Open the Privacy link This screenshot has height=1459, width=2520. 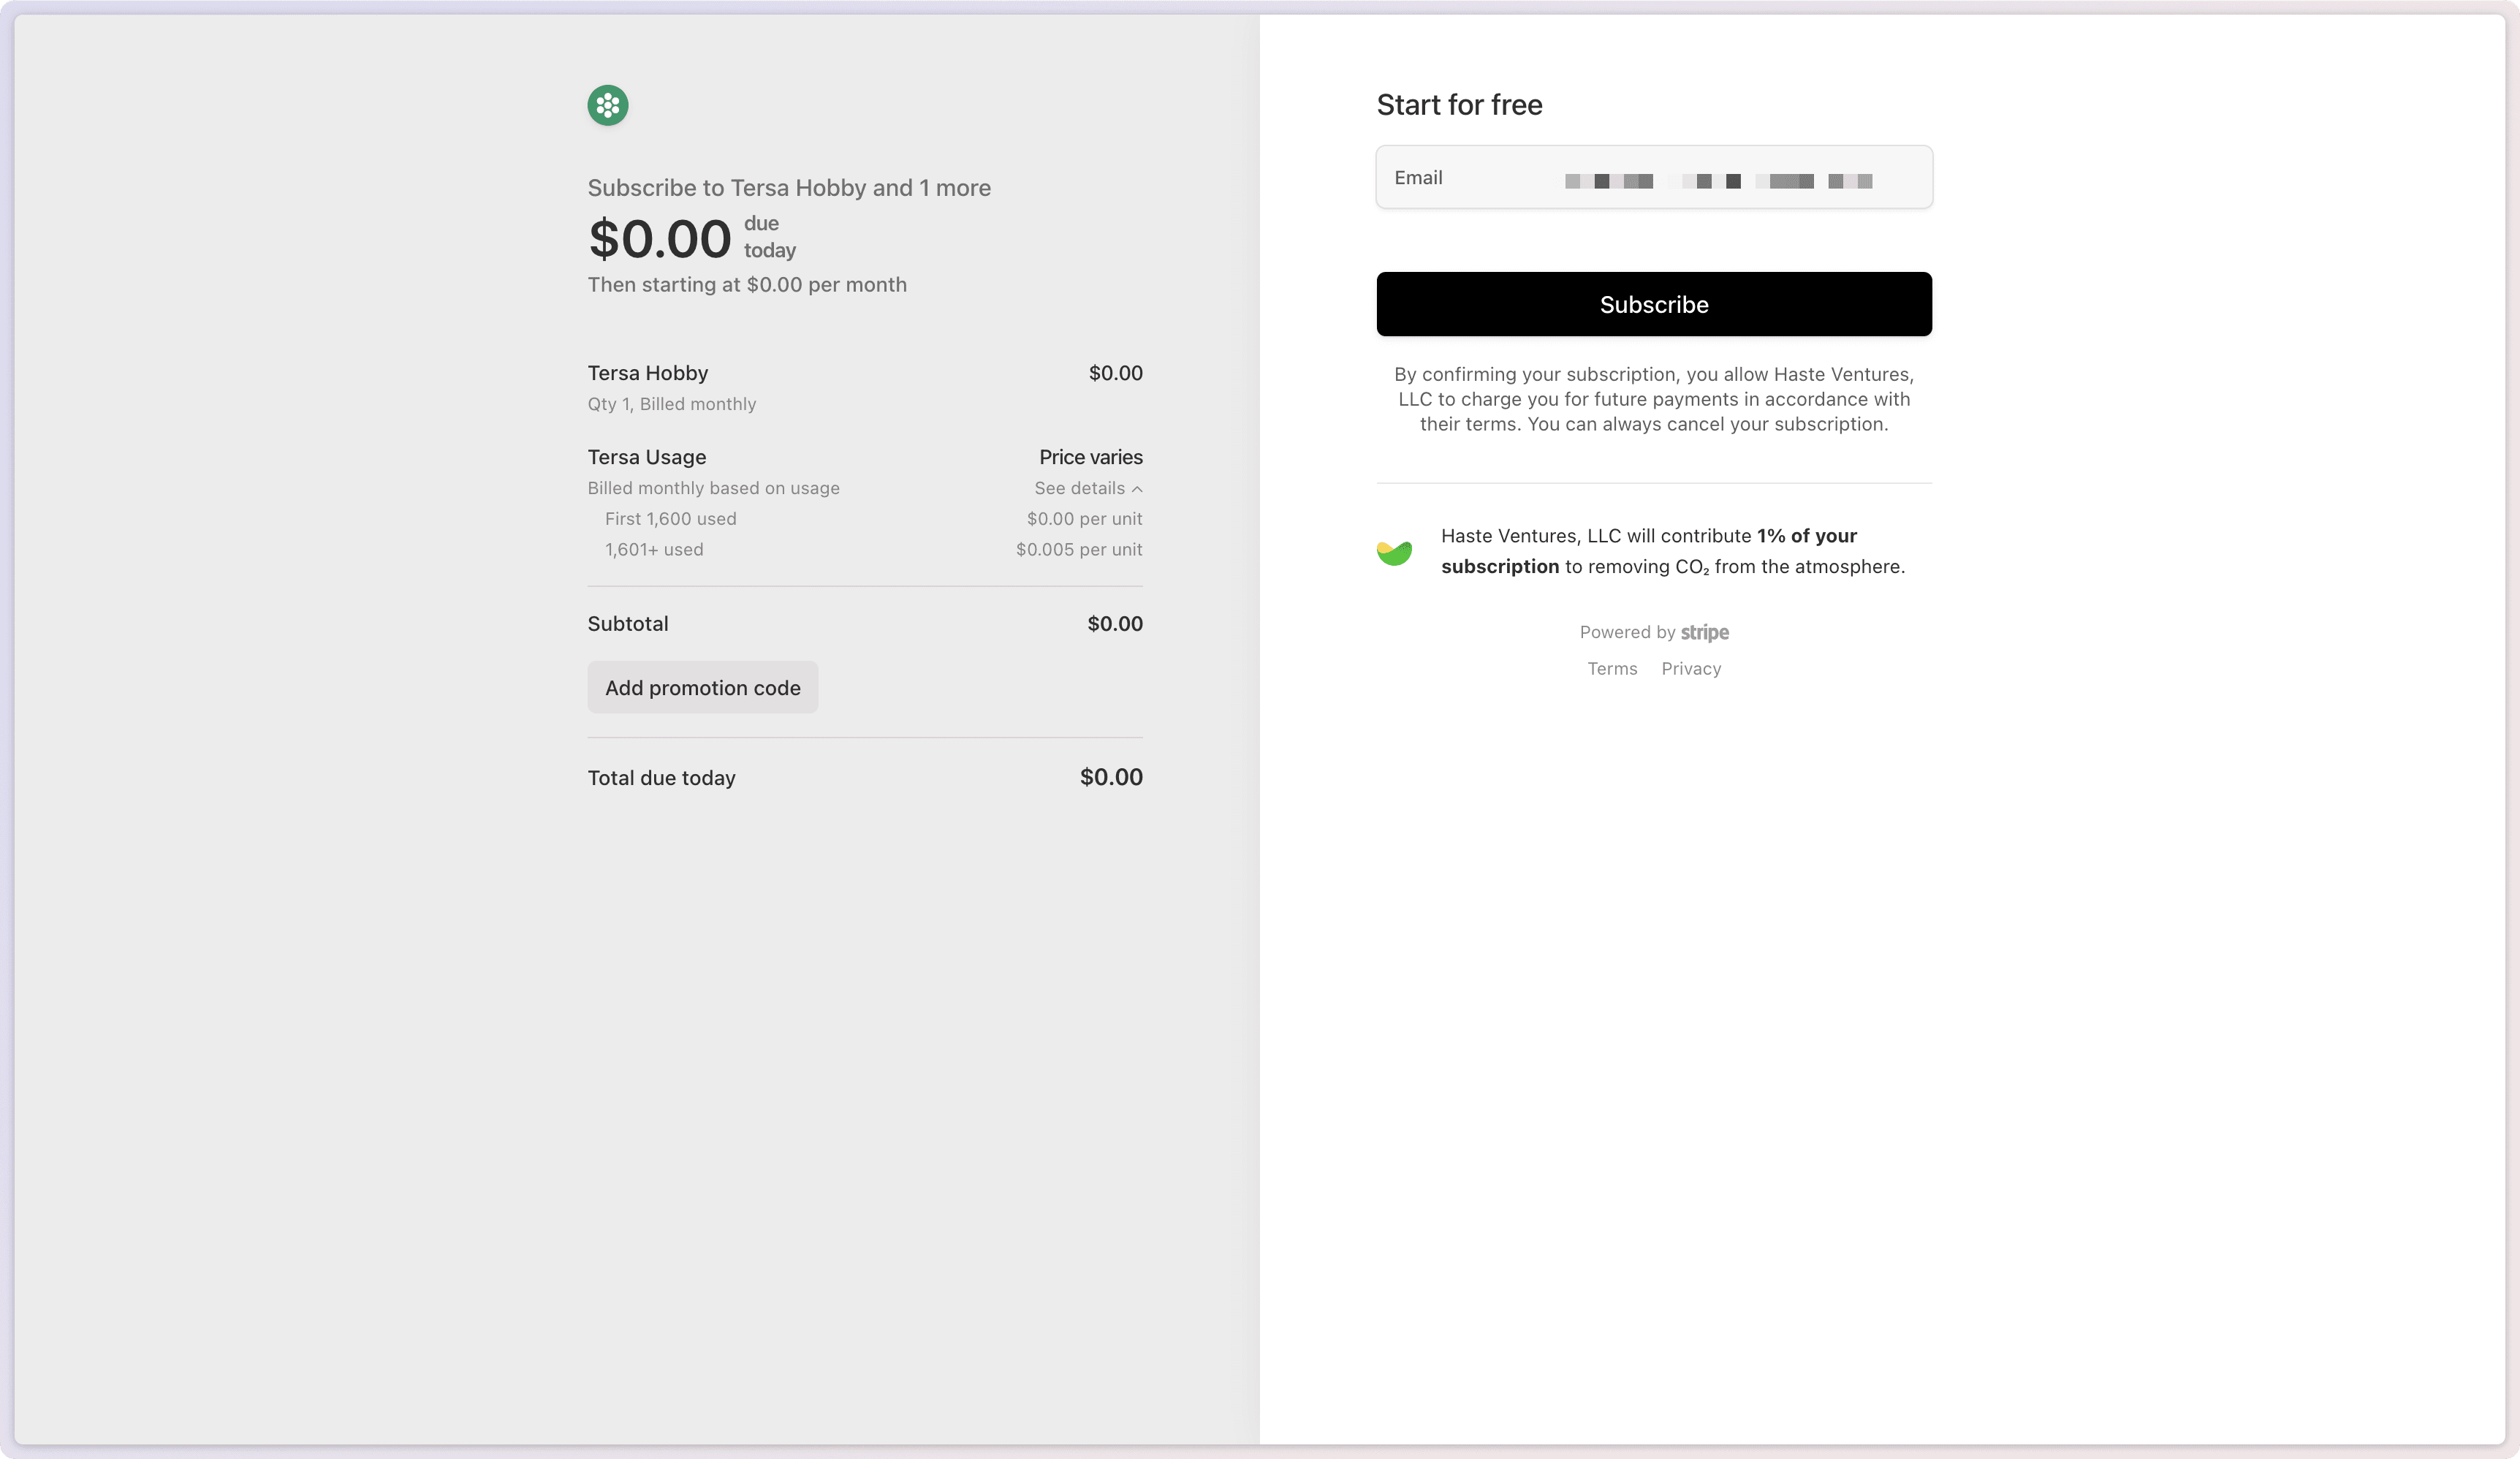click(1691, 668)
